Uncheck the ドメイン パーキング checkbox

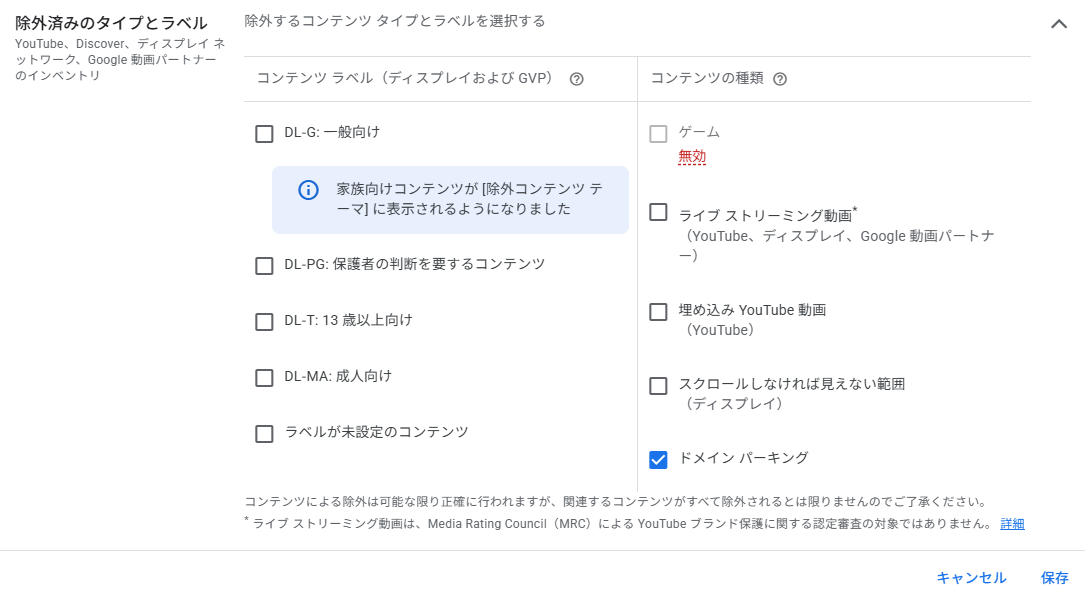click(x=658, y=460)
